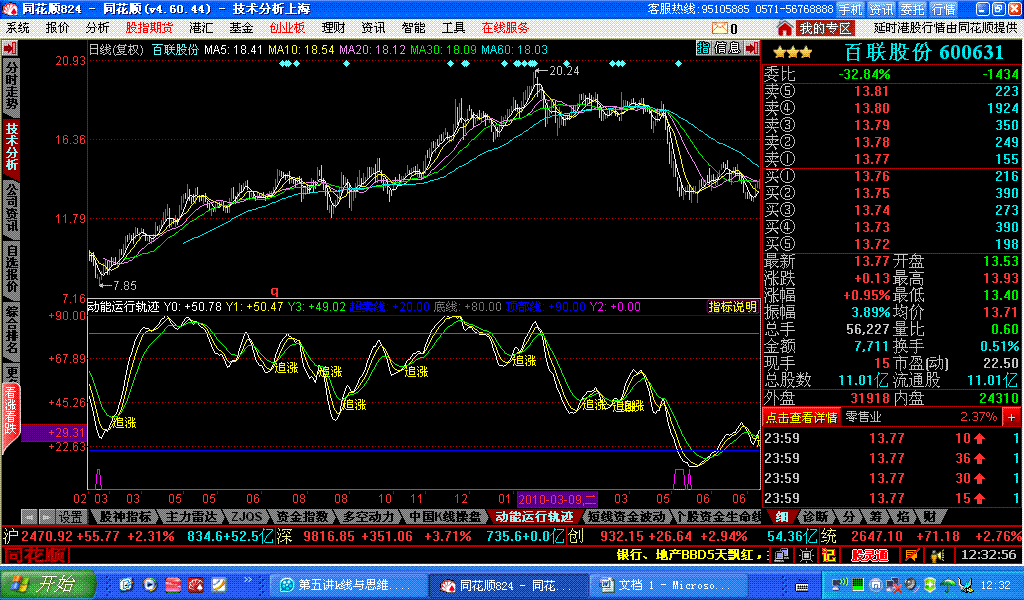
Task: Open the 同花顺 quick launch icon
Action: click(x=196, y=584)
